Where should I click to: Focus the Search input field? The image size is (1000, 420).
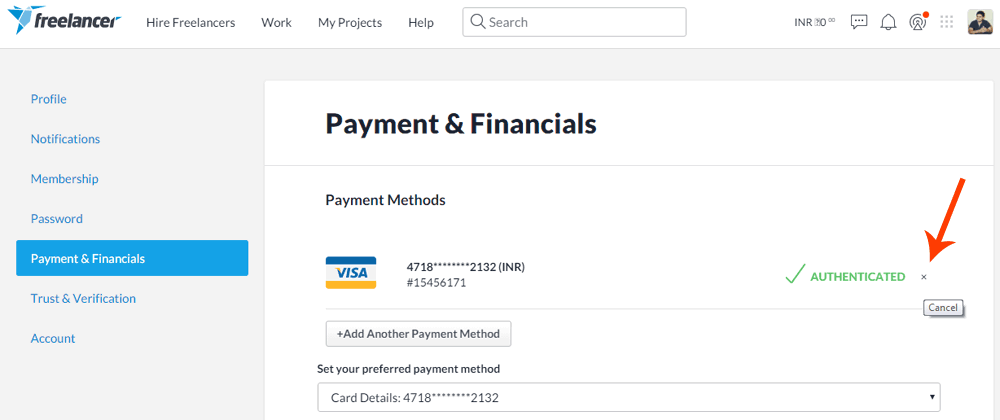(x=574, y=22)
